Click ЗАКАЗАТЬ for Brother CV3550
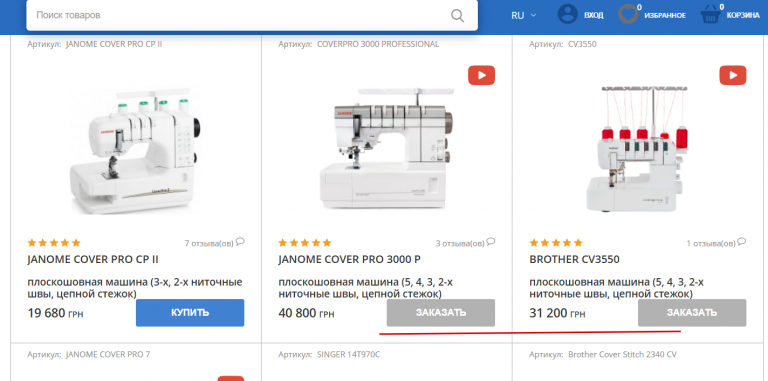768x381 pixels. (692, 312)
